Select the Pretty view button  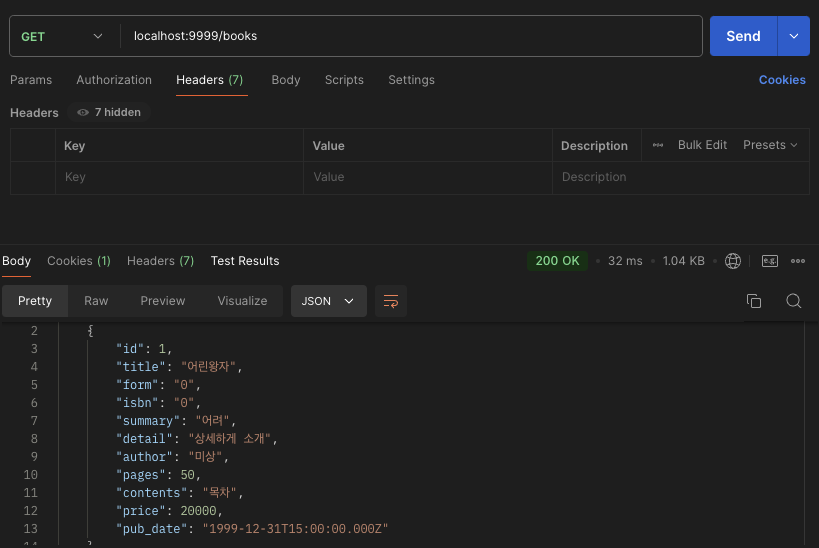coord(35,301)
